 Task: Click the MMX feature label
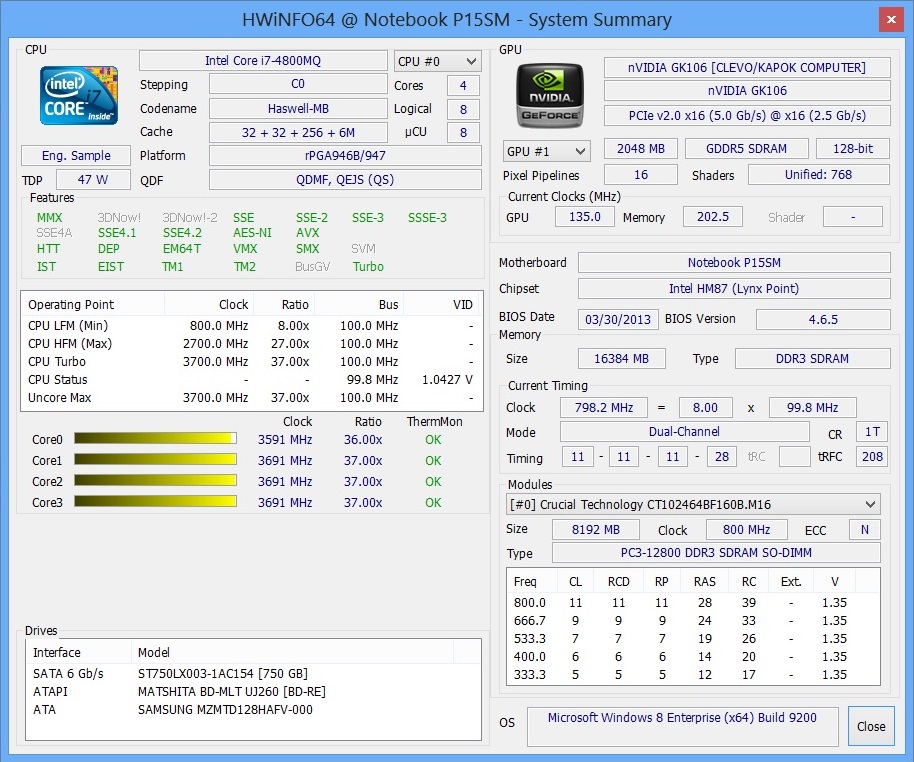point(50,217)
